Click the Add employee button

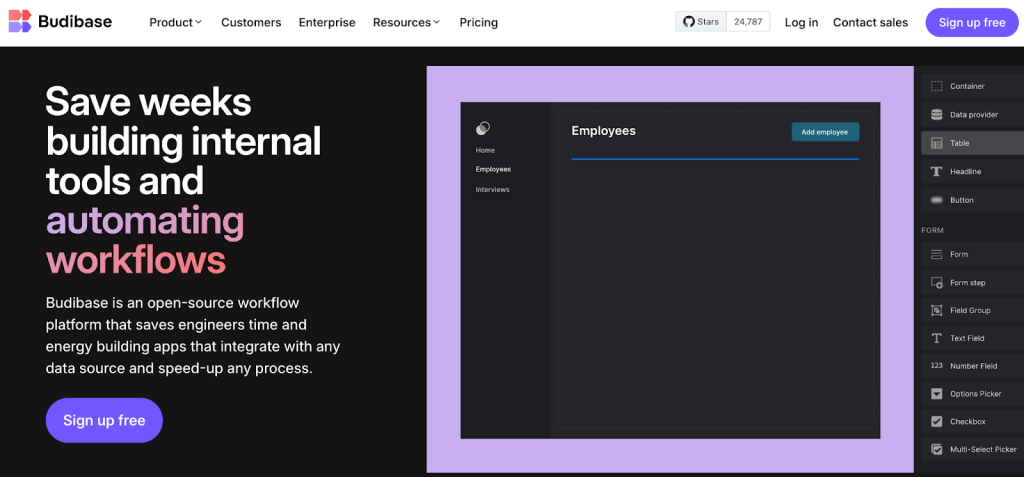click(x=825, y=132)
